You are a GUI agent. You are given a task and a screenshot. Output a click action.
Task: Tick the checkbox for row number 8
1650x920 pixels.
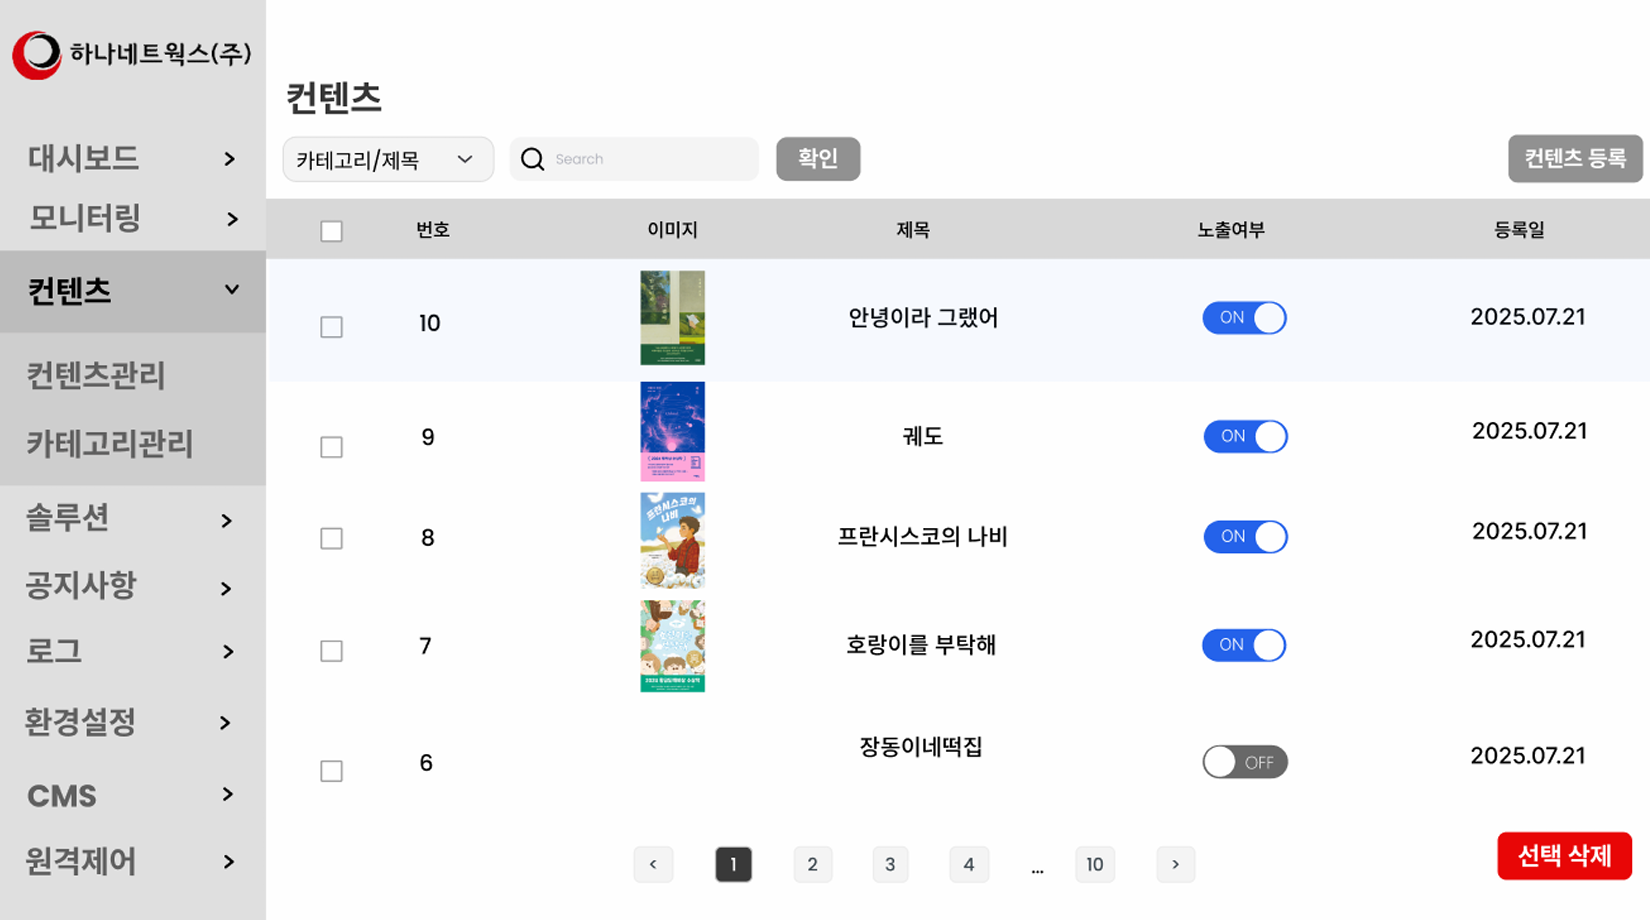point(331,539)
